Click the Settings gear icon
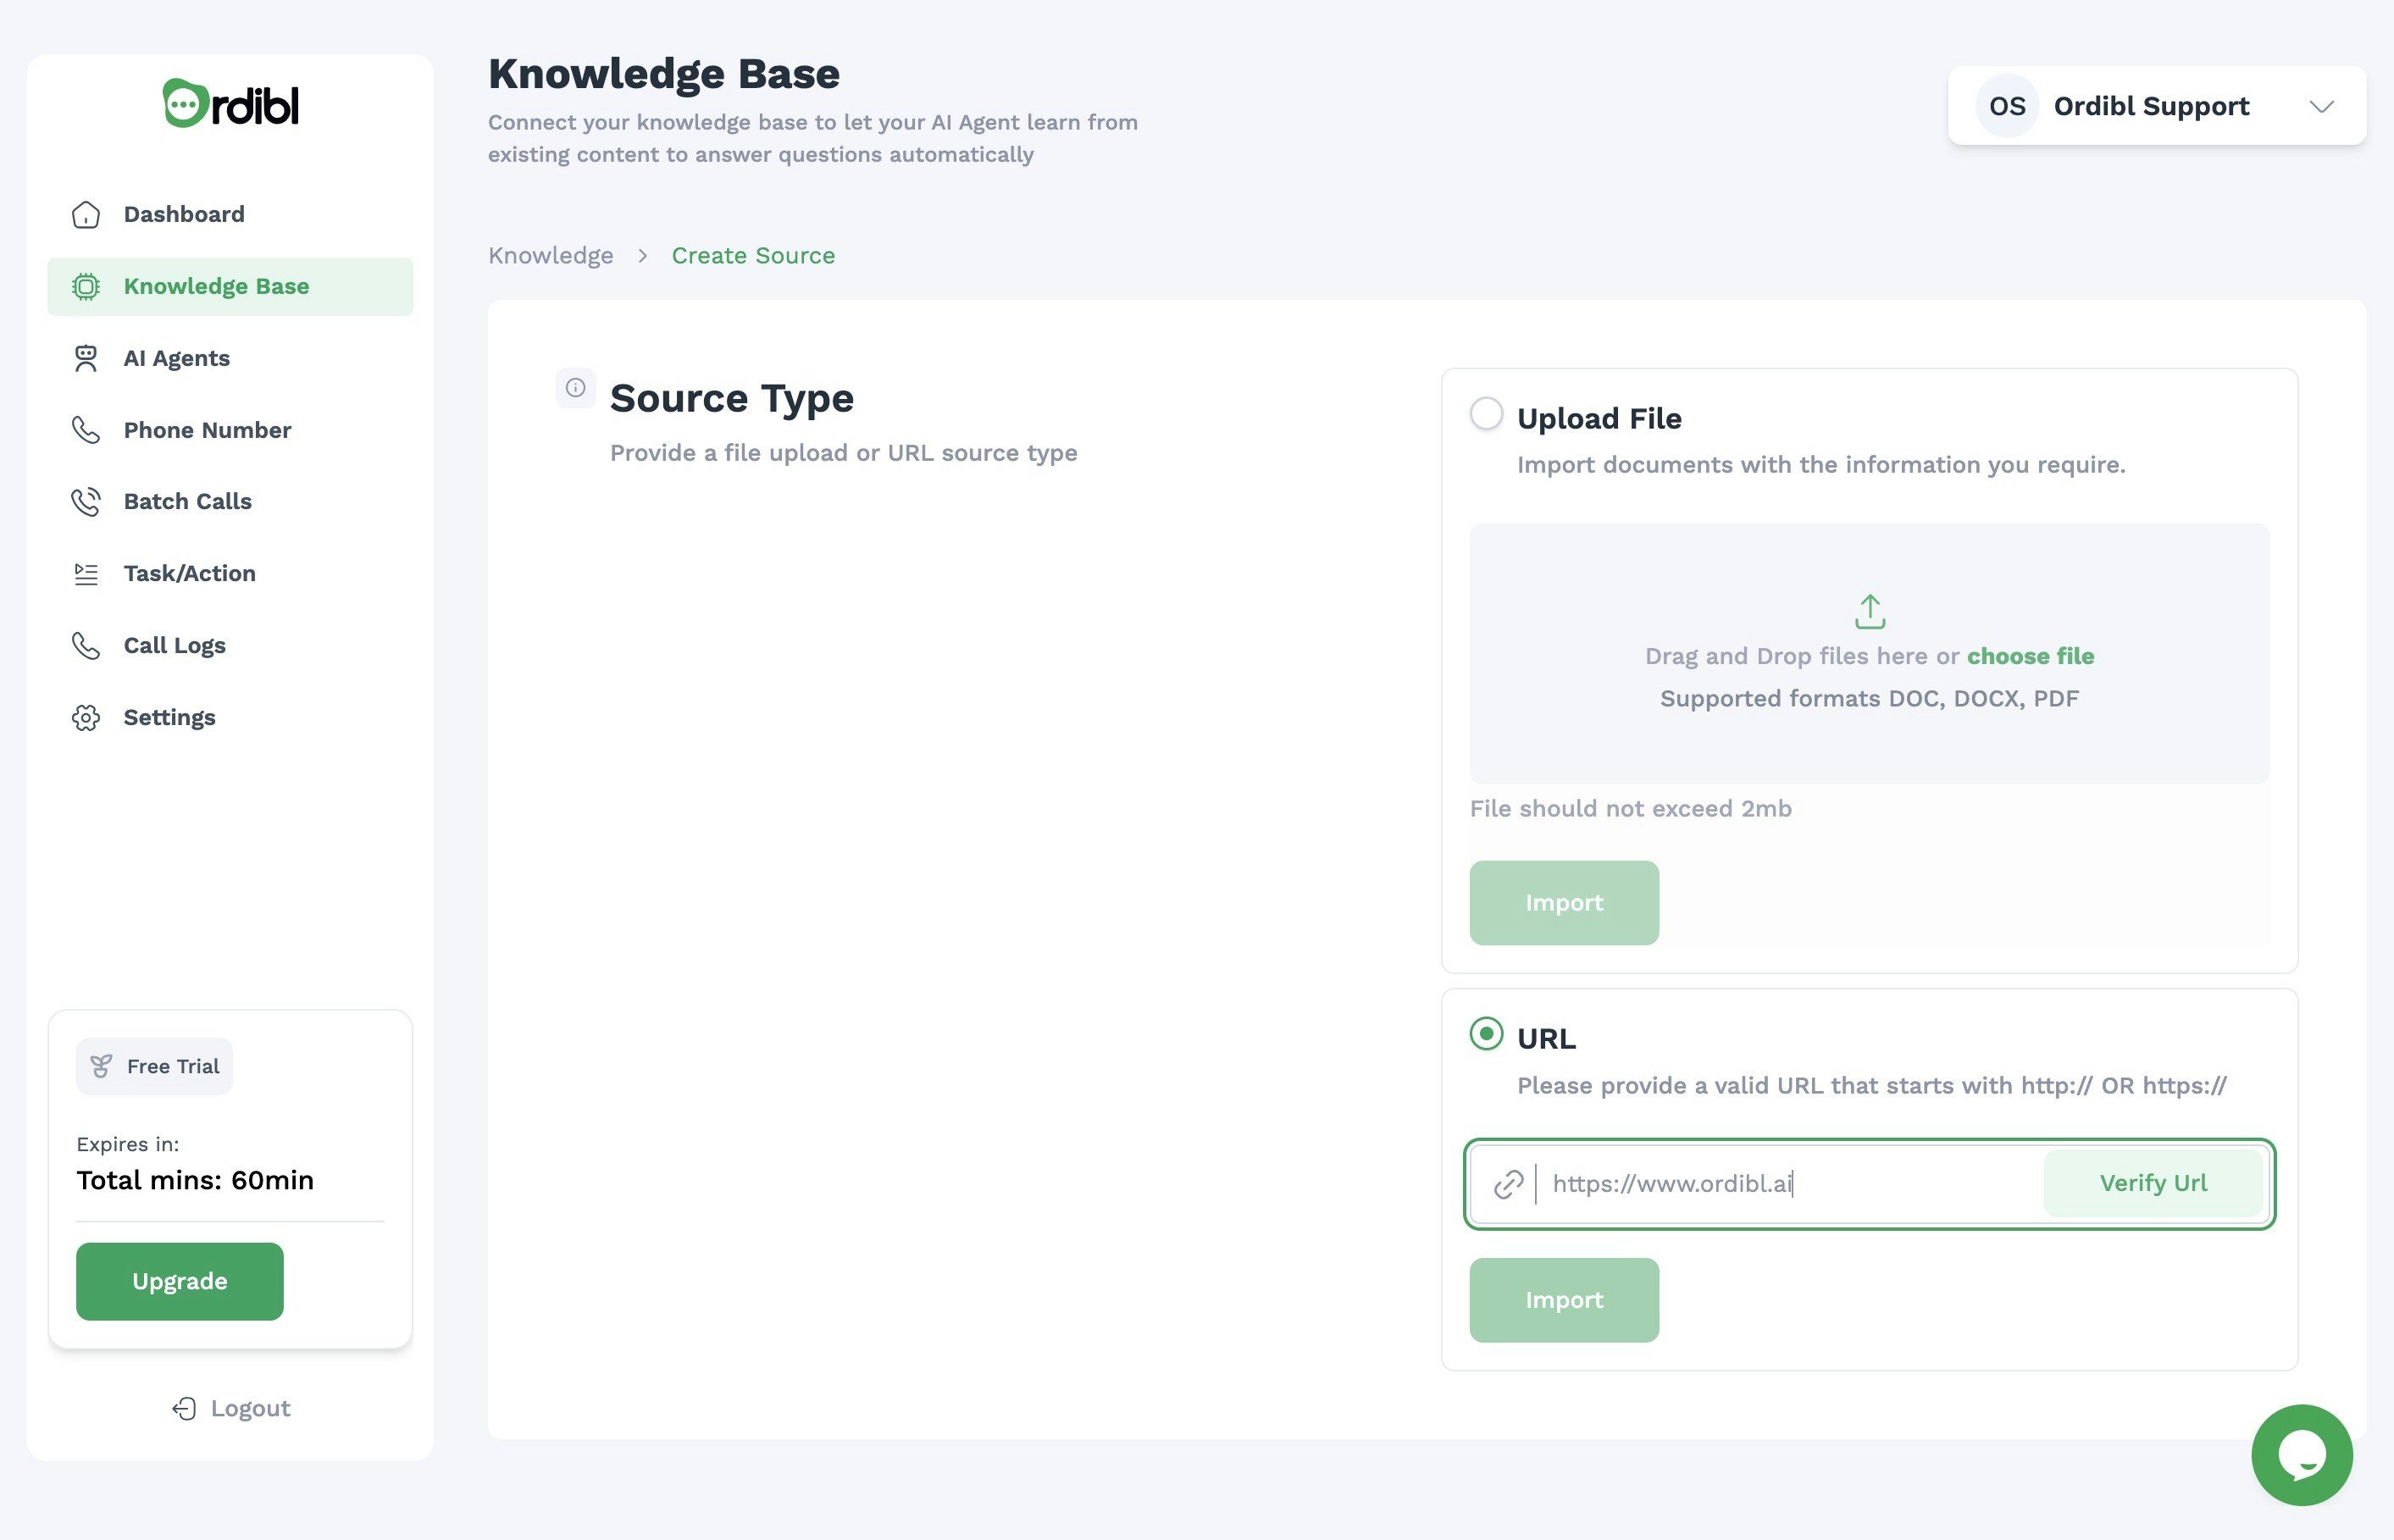 (x=86, y=717)
